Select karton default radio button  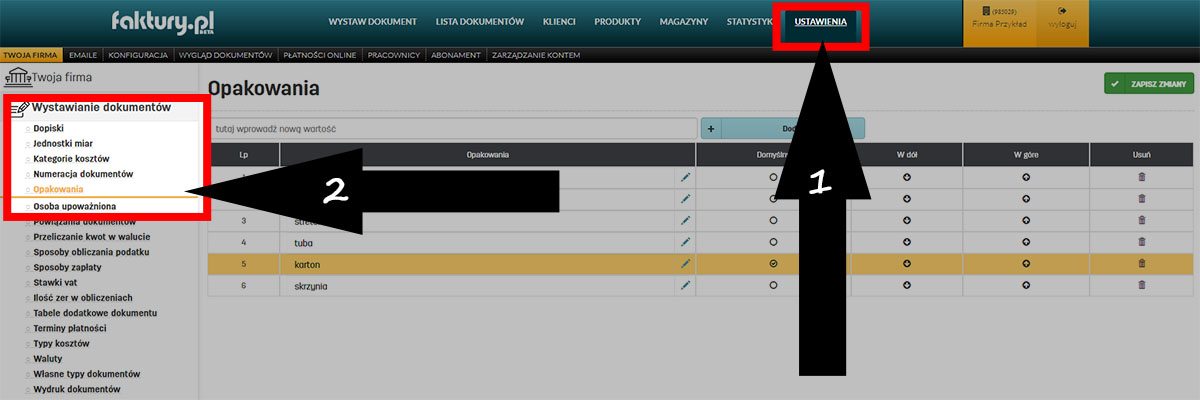coord(773,263)
